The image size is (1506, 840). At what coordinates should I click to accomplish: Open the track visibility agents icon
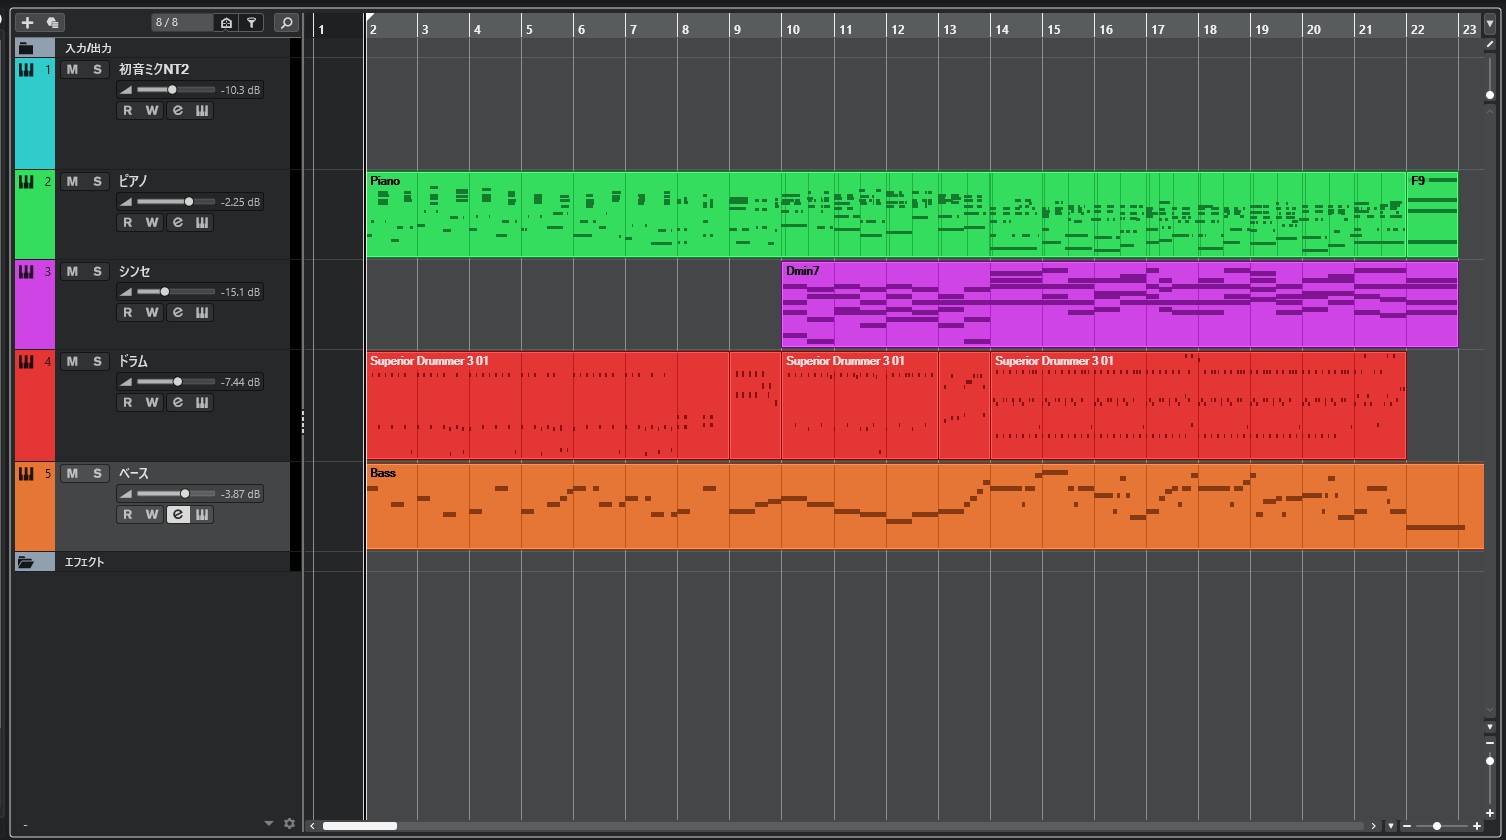coord(226,22)
